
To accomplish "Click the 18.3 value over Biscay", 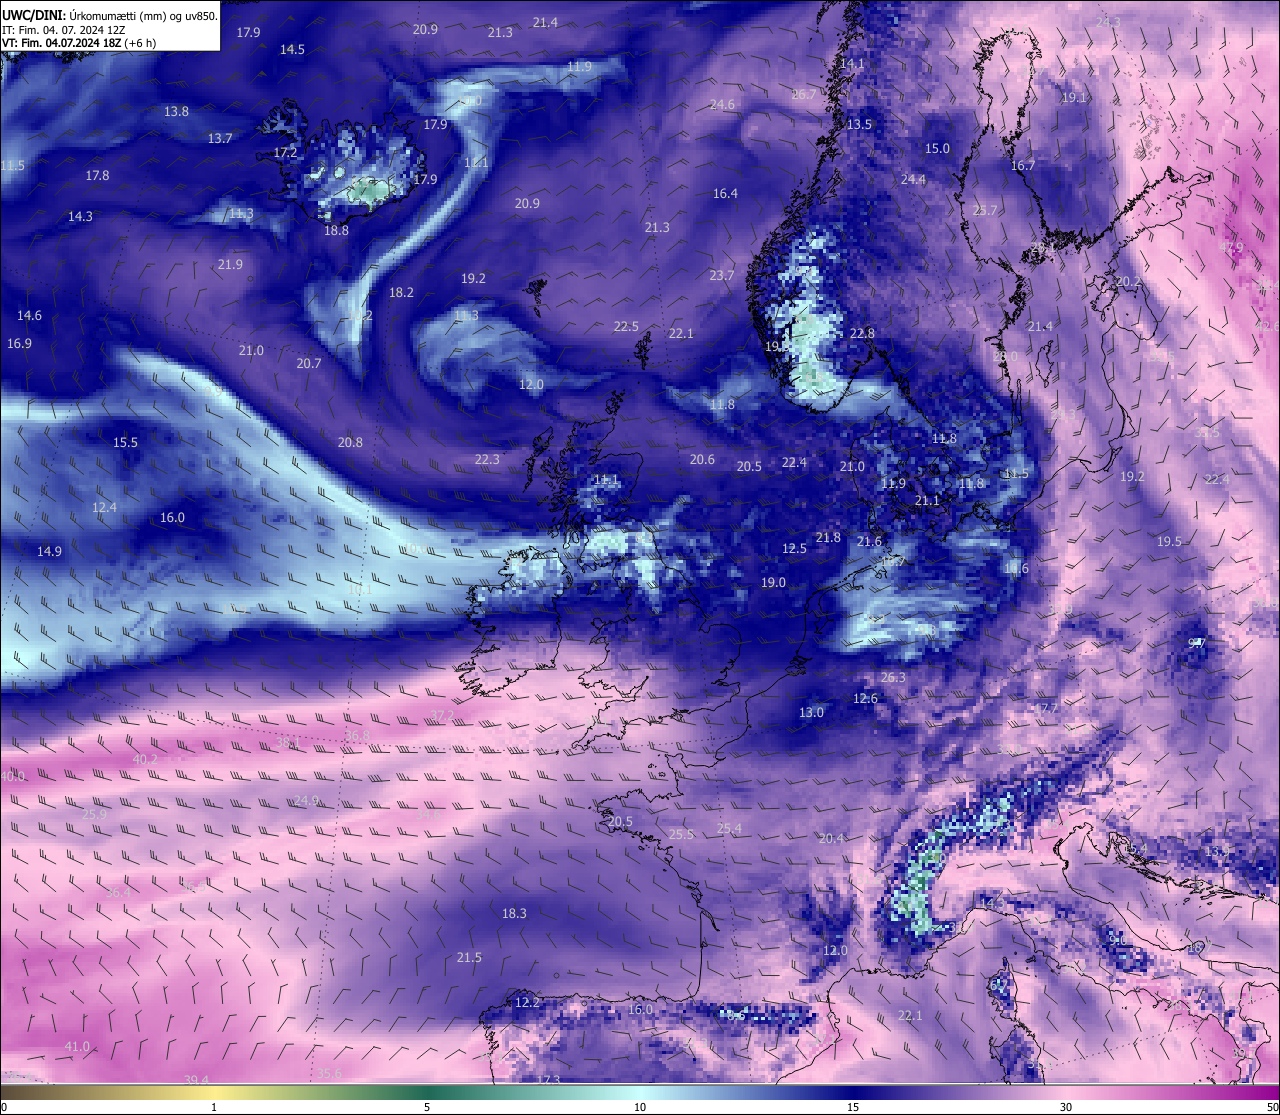I will click(x=514, y=914).
